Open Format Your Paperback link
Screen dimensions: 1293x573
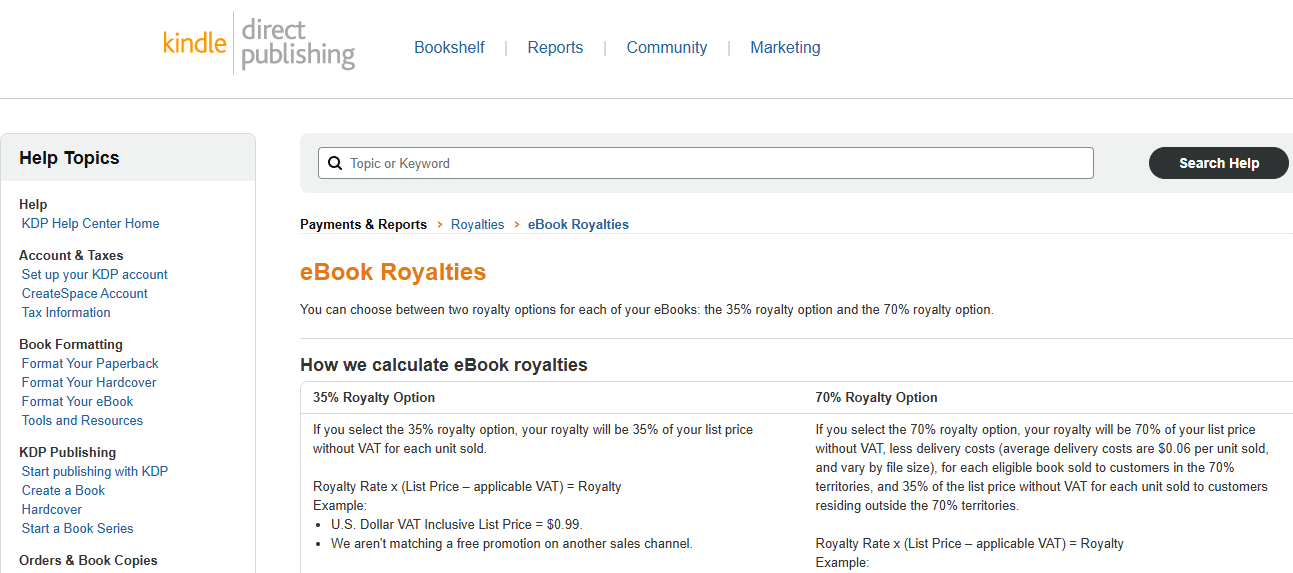[x=90, y=363]
